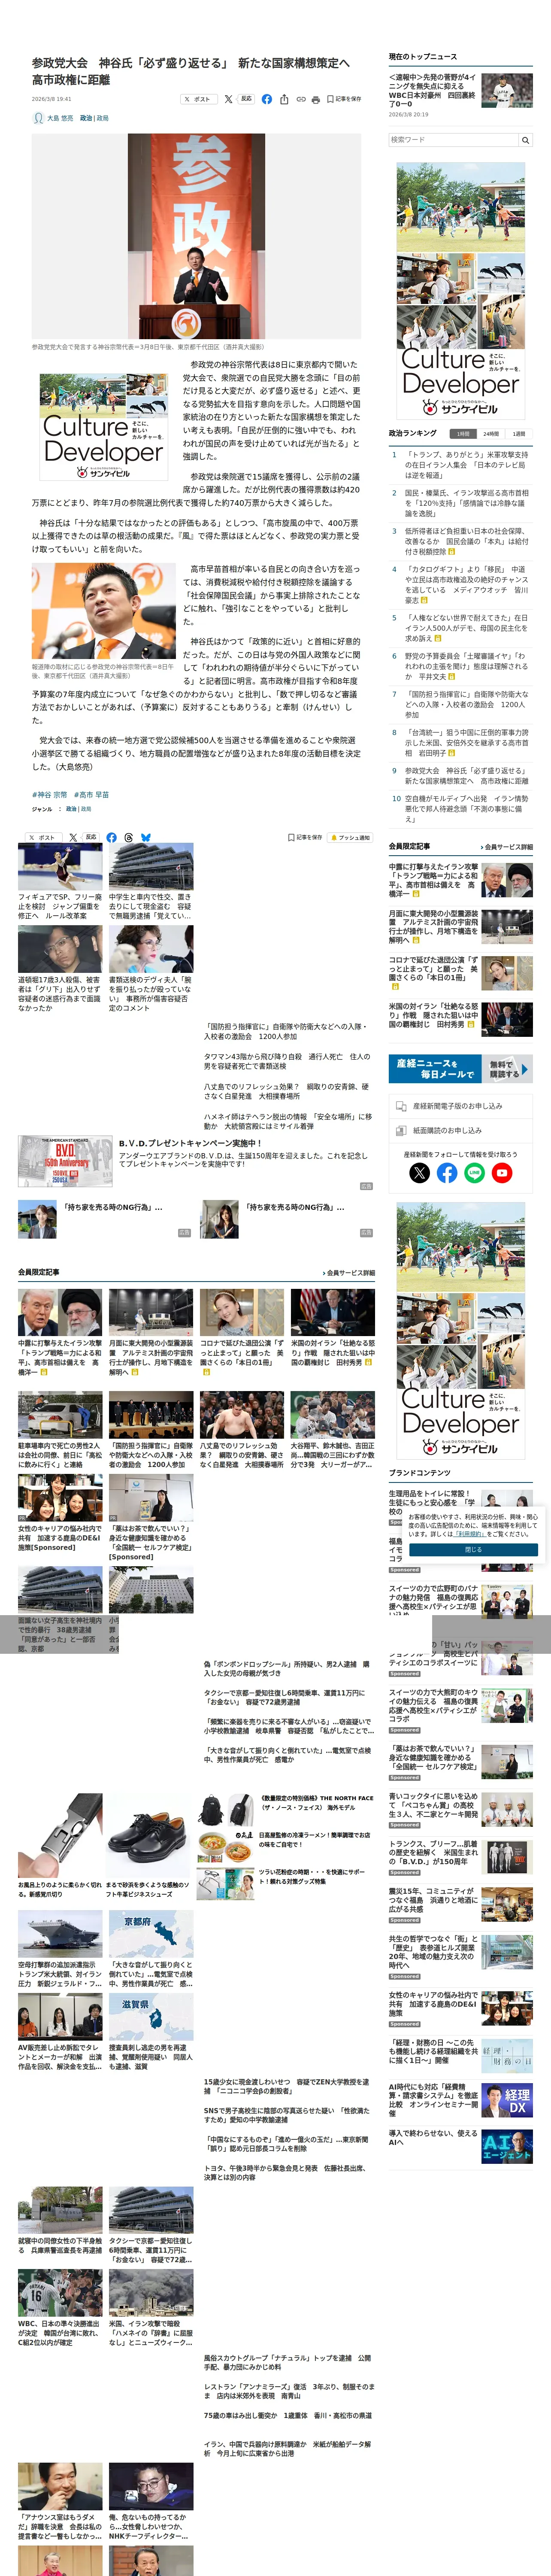
Task: Follow Sankei on X via the round icon
Action: [x=420, y=1173]
